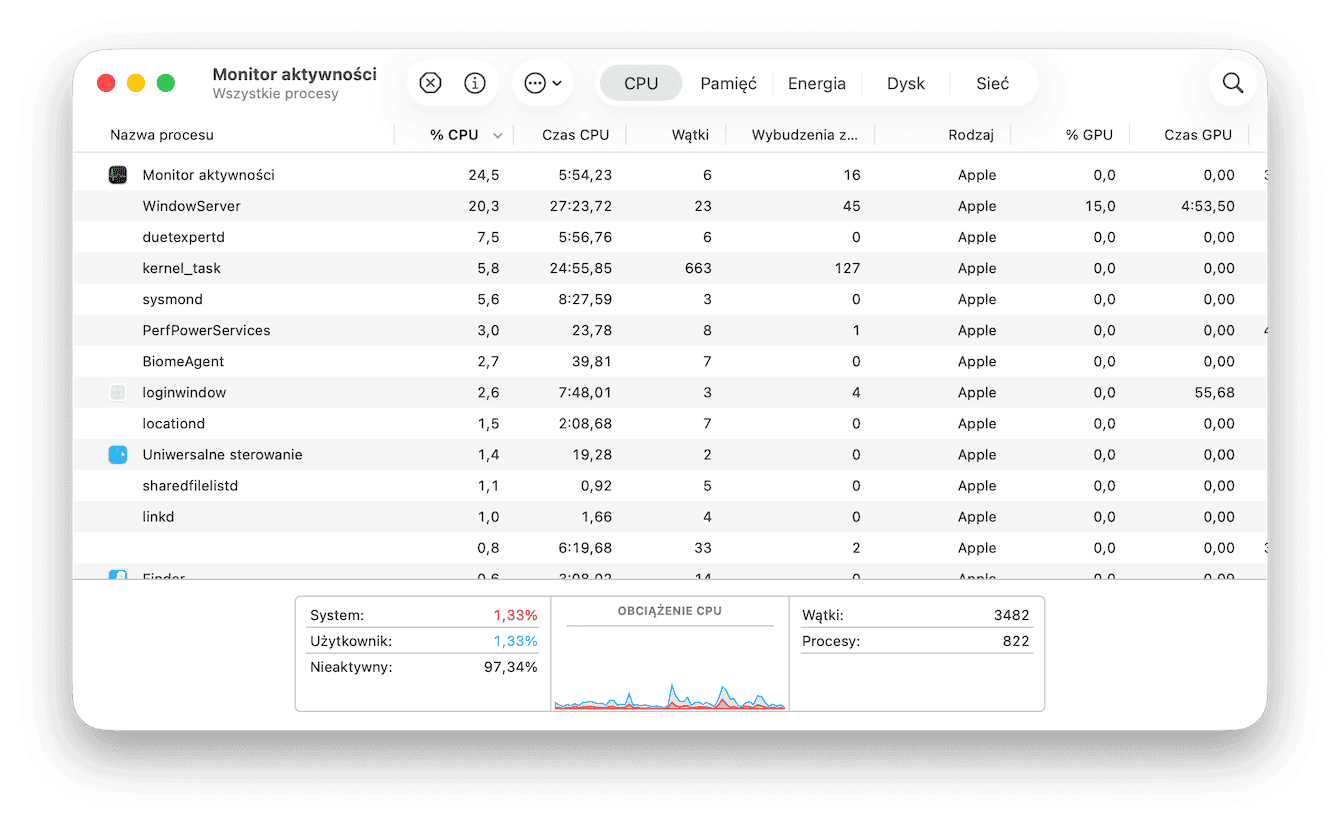Screen dimensions: 1340x826
Task: Open the ellipsis more options dropdown
Action: (543, 83)
